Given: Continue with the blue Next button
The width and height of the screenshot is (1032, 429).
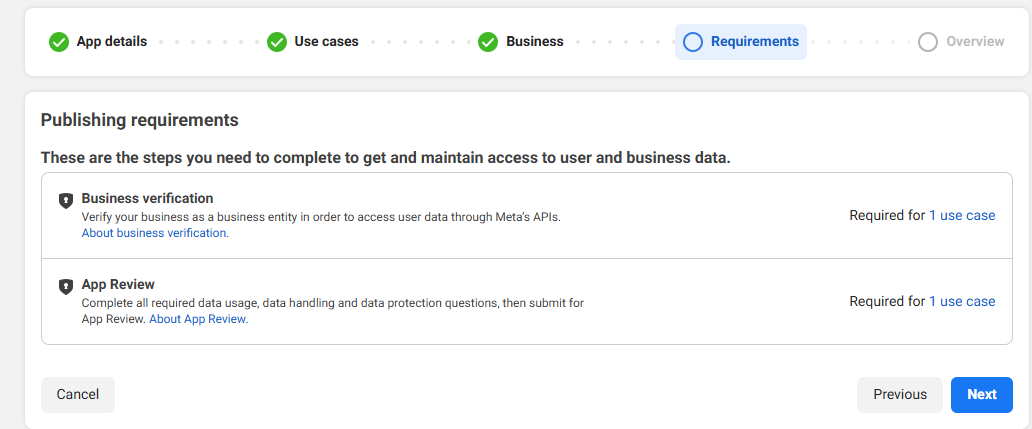Looking at the screenshot, I should (x=981, y=395).
